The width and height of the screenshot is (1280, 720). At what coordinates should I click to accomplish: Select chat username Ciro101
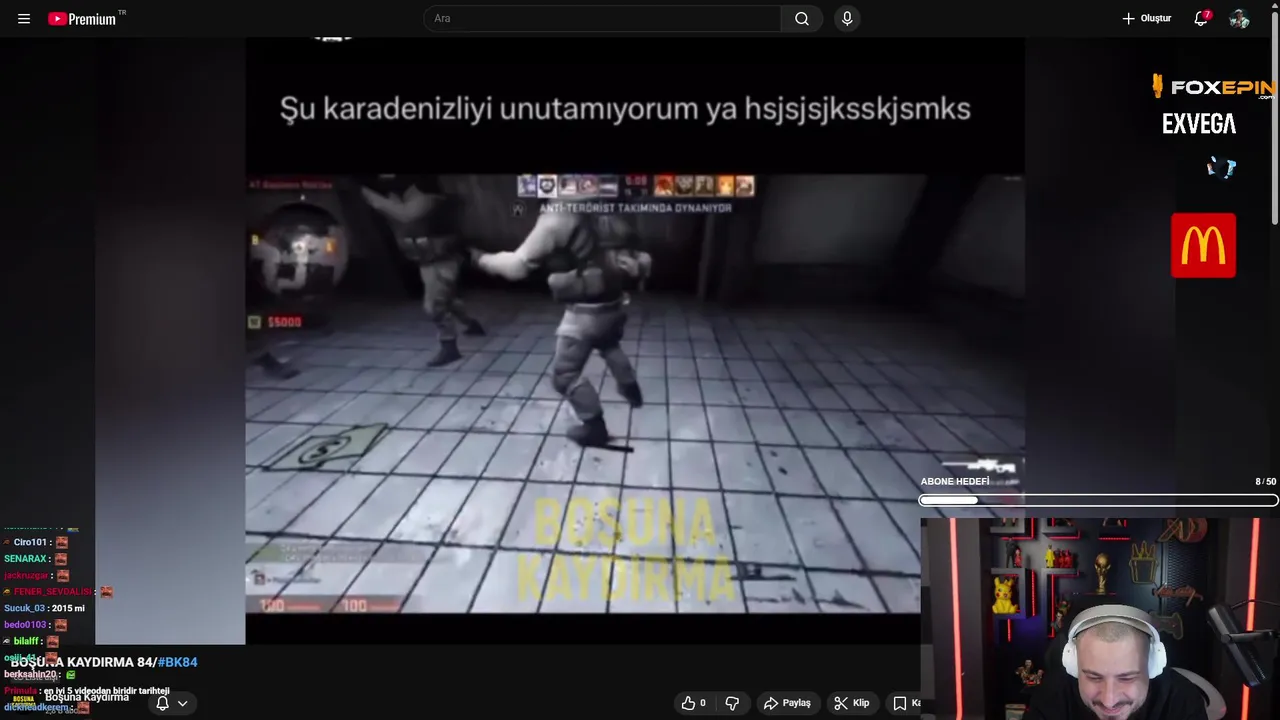31,543
